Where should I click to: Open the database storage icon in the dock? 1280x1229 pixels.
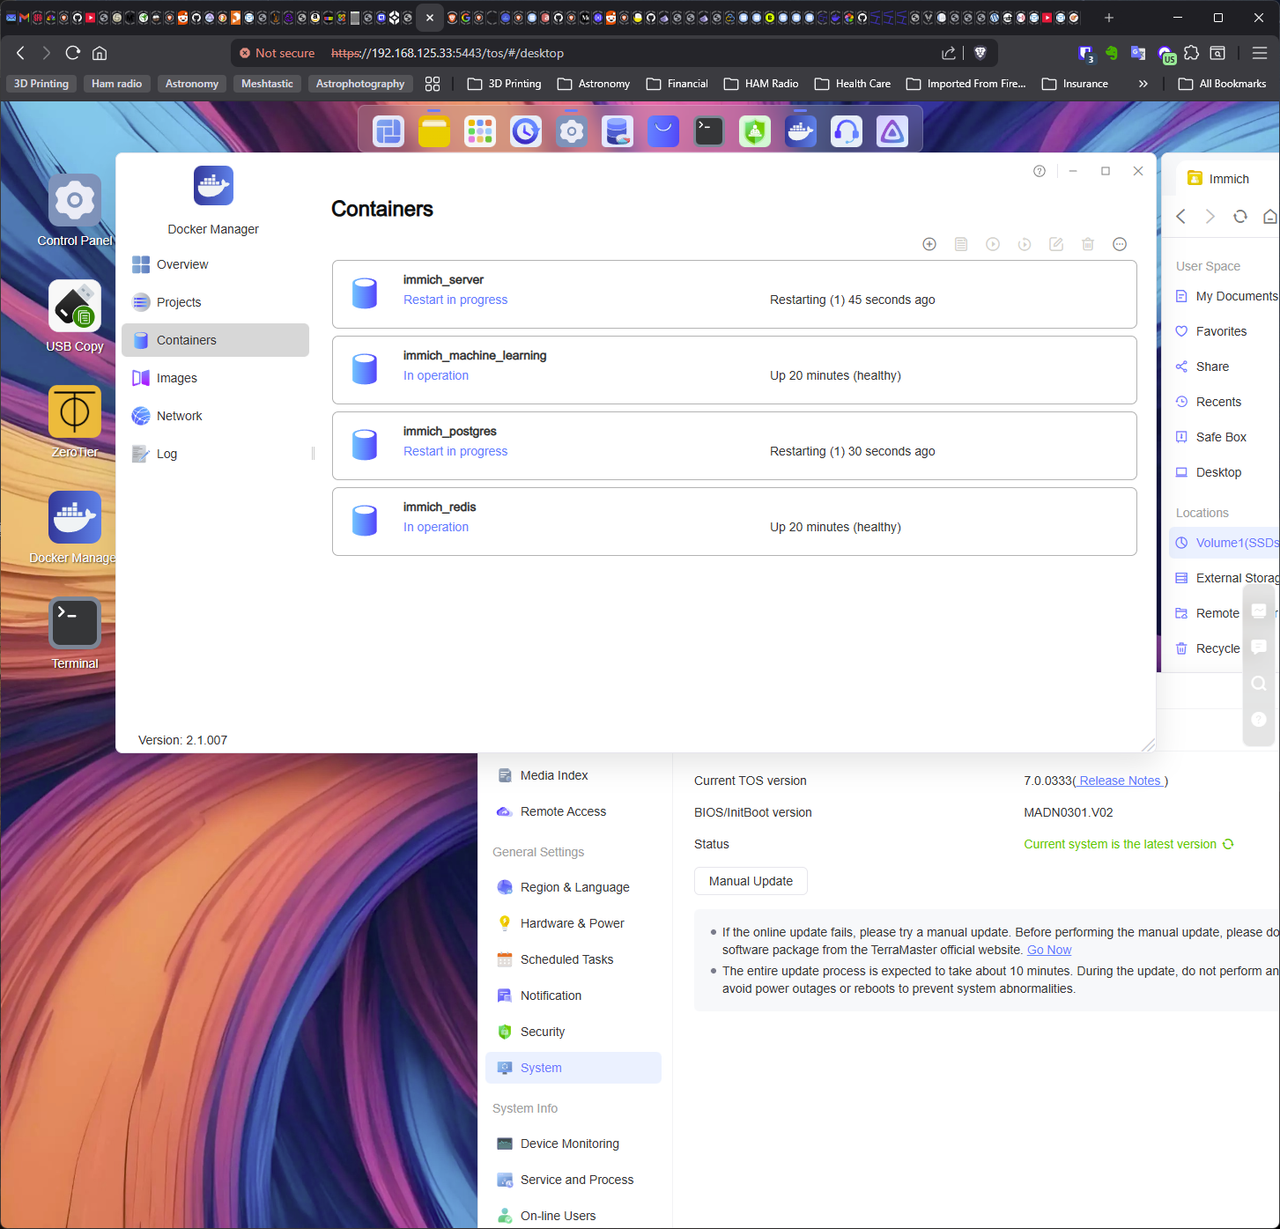click(x=617, y=131)
